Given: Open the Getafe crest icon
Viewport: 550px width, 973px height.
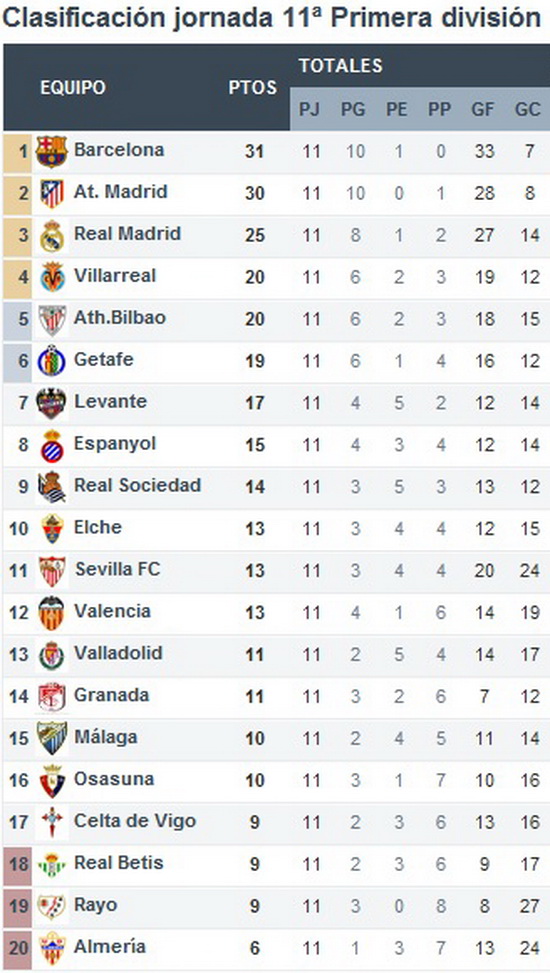Looking at the screenshot, I should (52, 361).
